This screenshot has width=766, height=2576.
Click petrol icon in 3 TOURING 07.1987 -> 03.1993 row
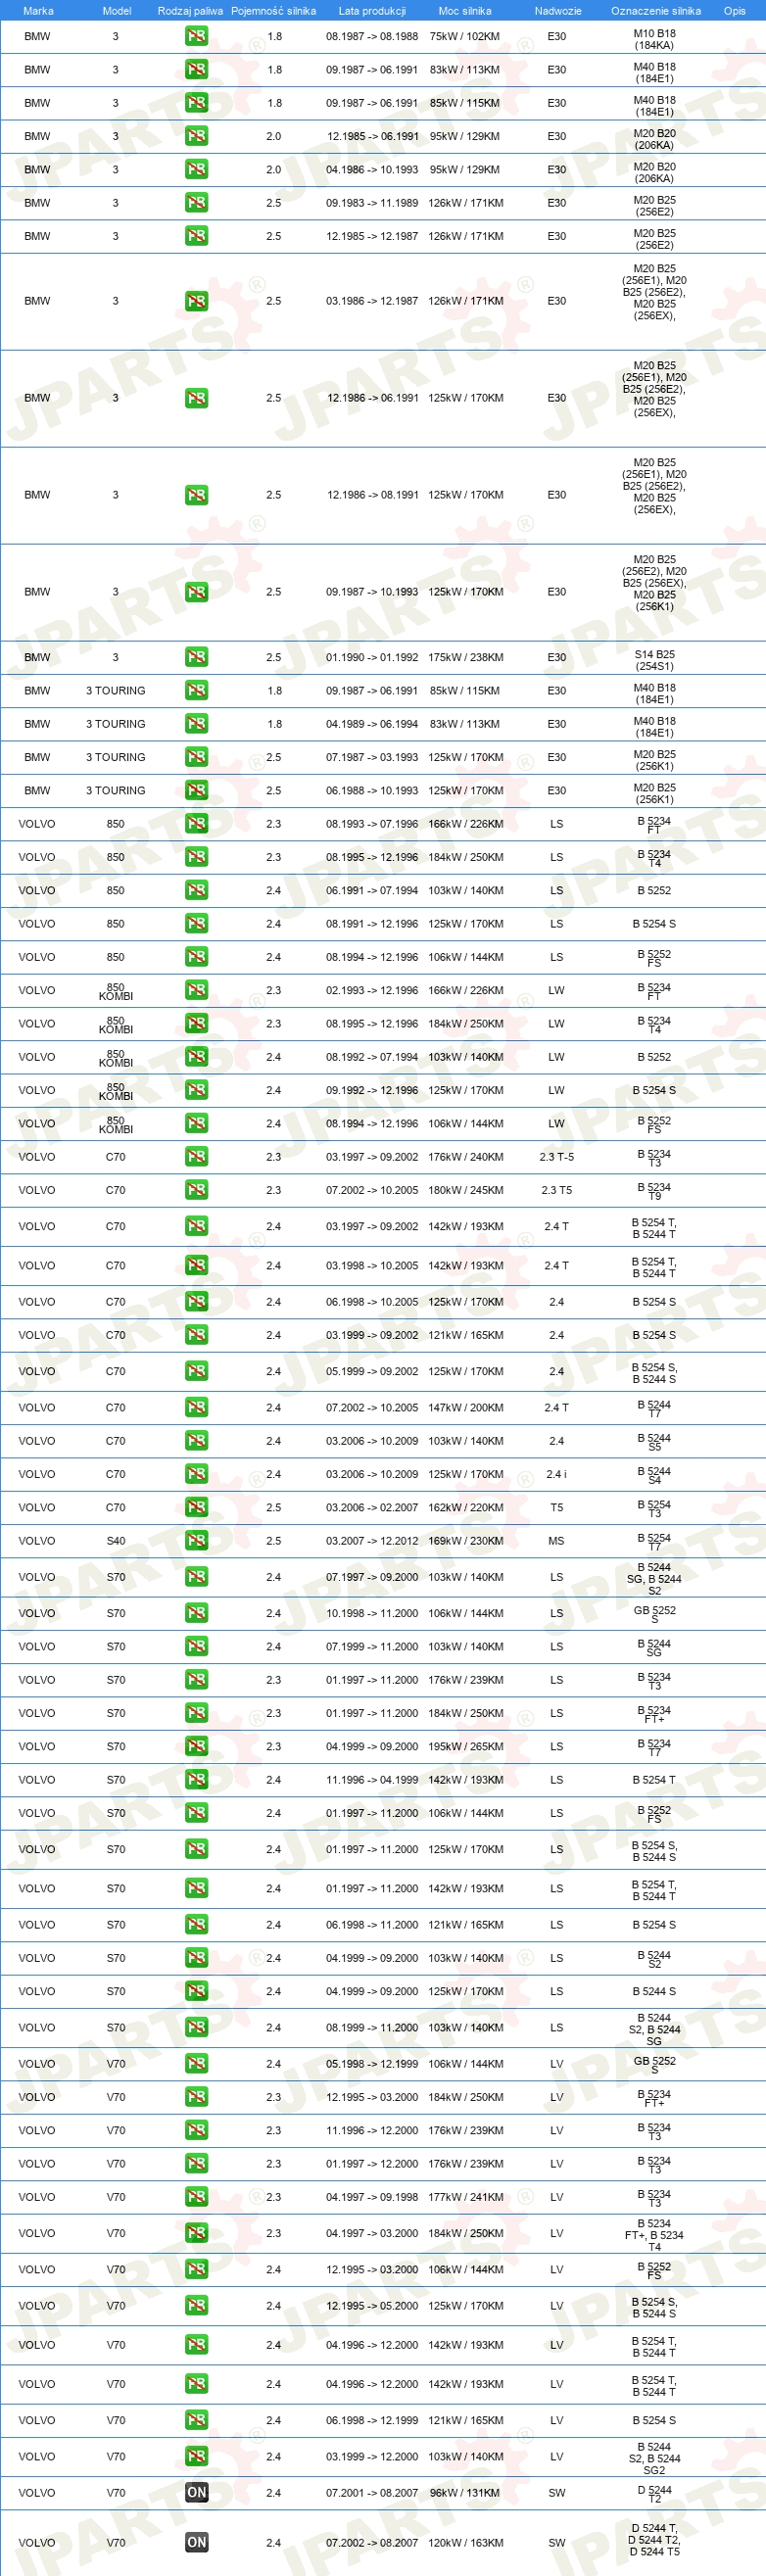tap(196, 757)
